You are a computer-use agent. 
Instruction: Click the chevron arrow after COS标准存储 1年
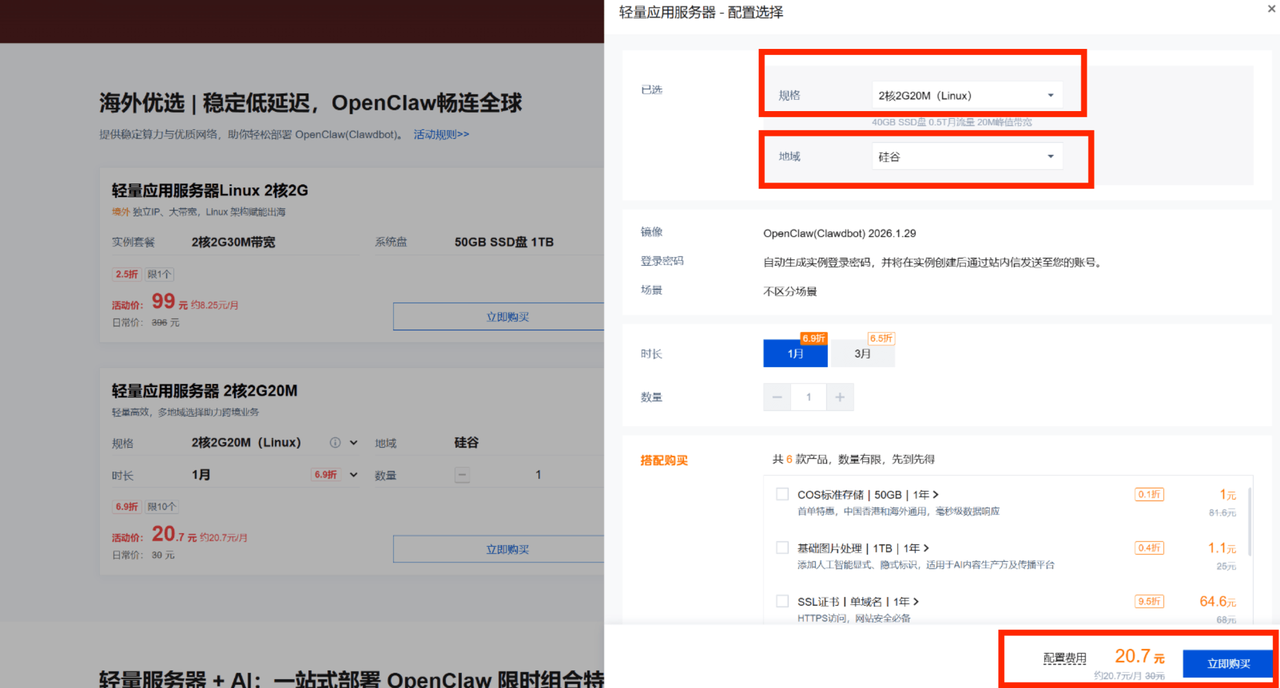[x=936, y=495]
